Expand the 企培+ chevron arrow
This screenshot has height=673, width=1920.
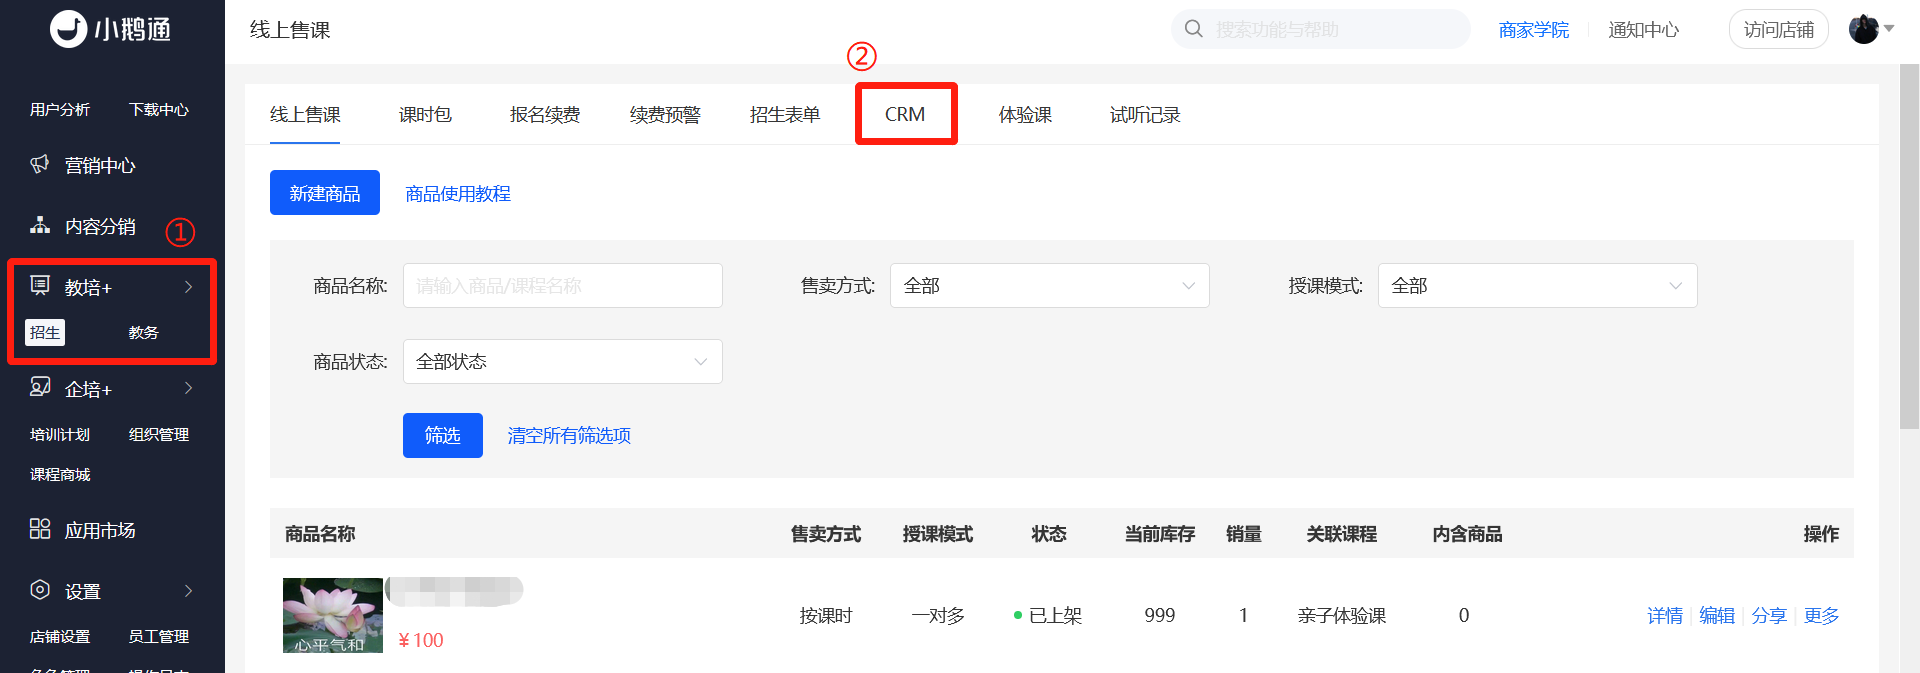[x=188, y=388]
